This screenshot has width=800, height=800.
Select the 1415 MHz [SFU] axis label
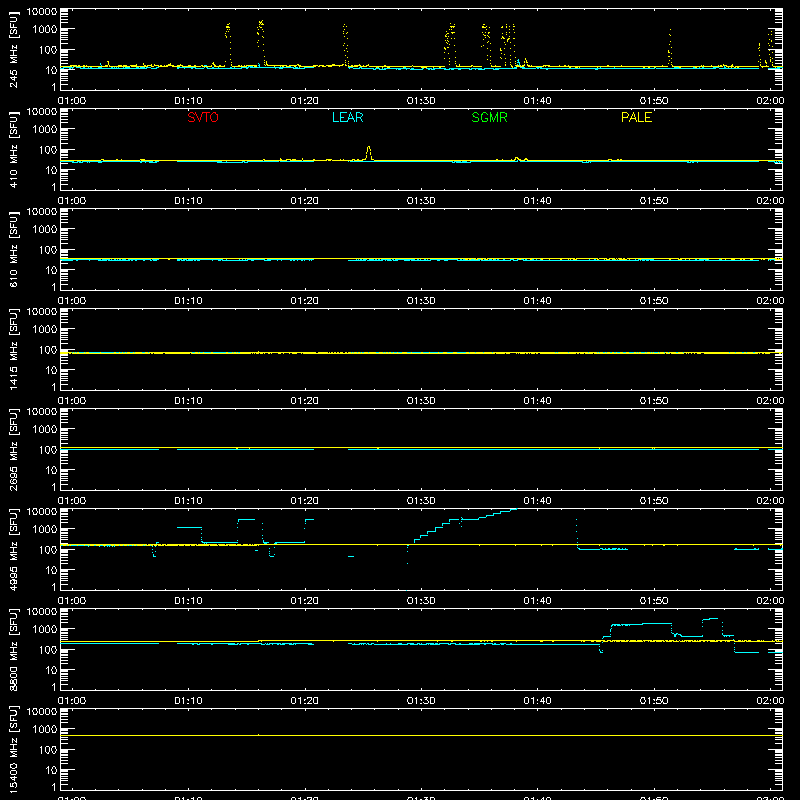coord(13,349)
